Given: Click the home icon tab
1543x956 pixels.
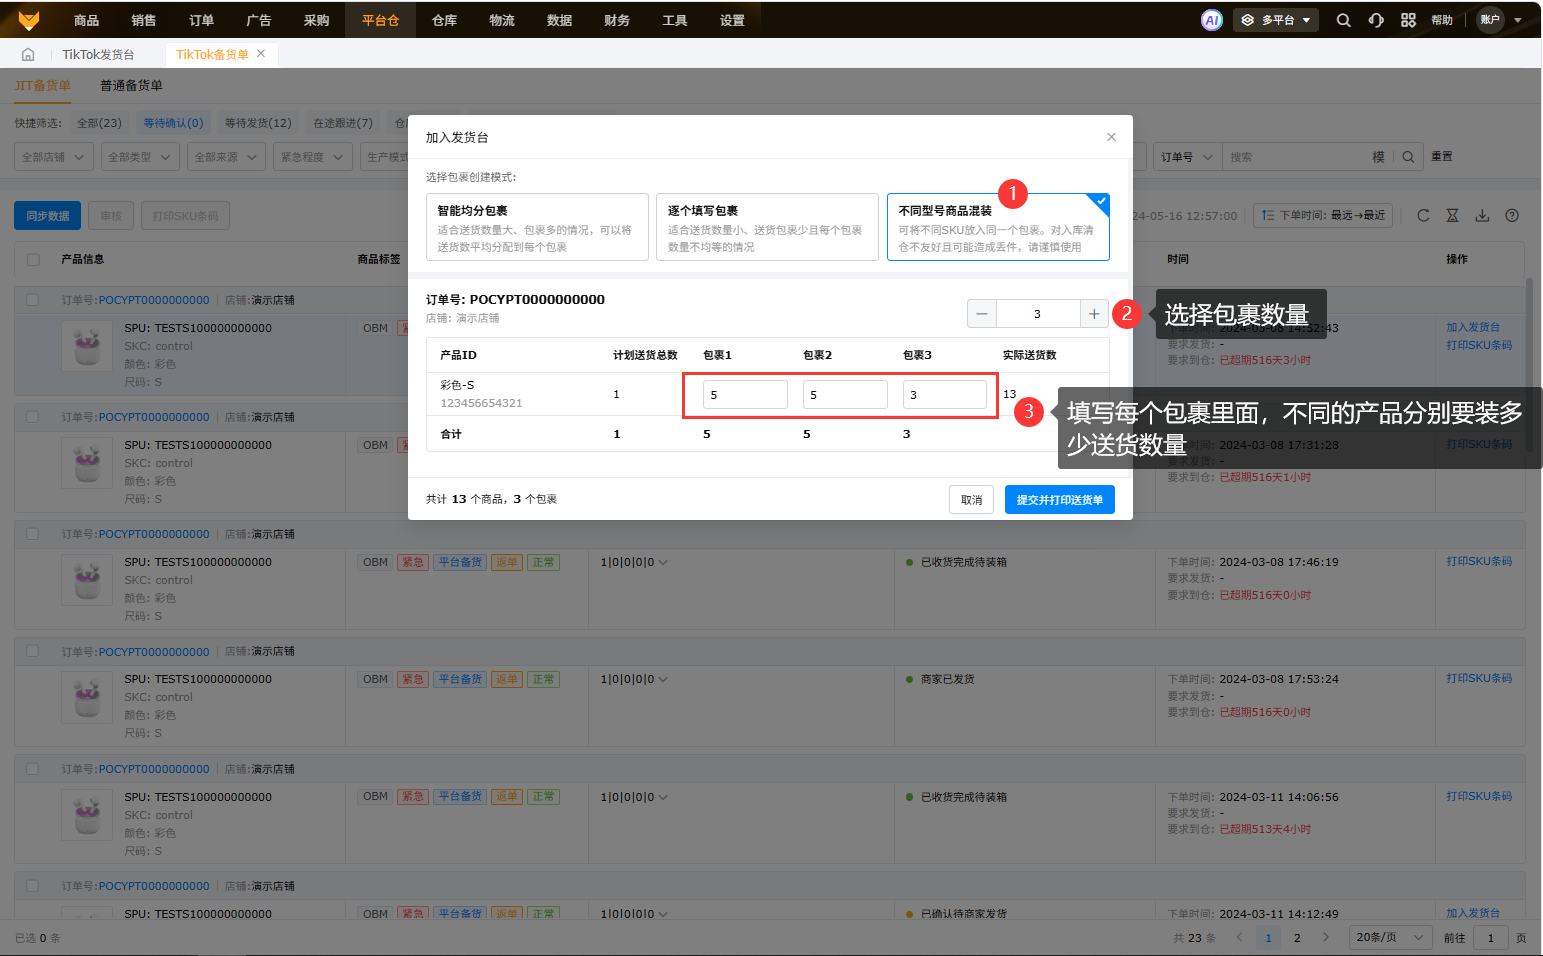Looking at the screenshot, I should (28, 54).
